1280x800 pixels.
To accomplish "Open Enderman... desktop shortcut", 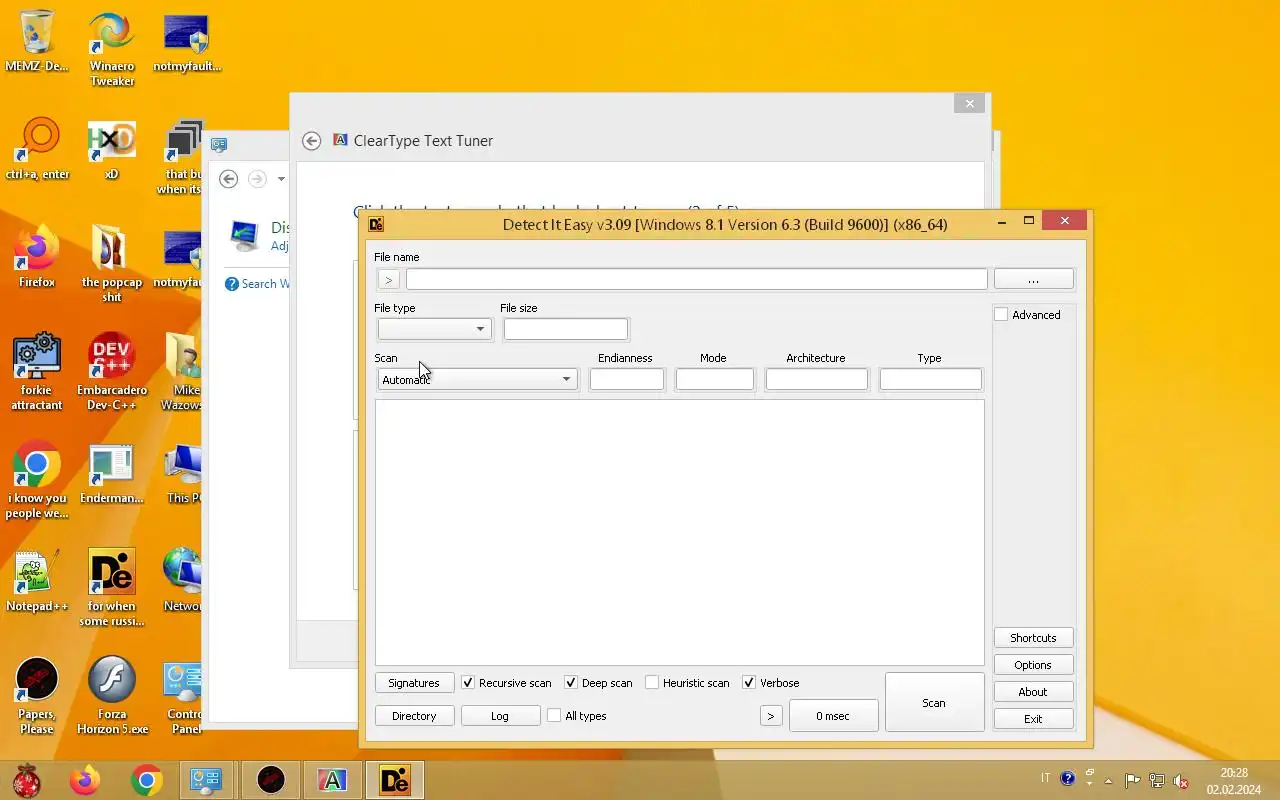I will point(112,473).
